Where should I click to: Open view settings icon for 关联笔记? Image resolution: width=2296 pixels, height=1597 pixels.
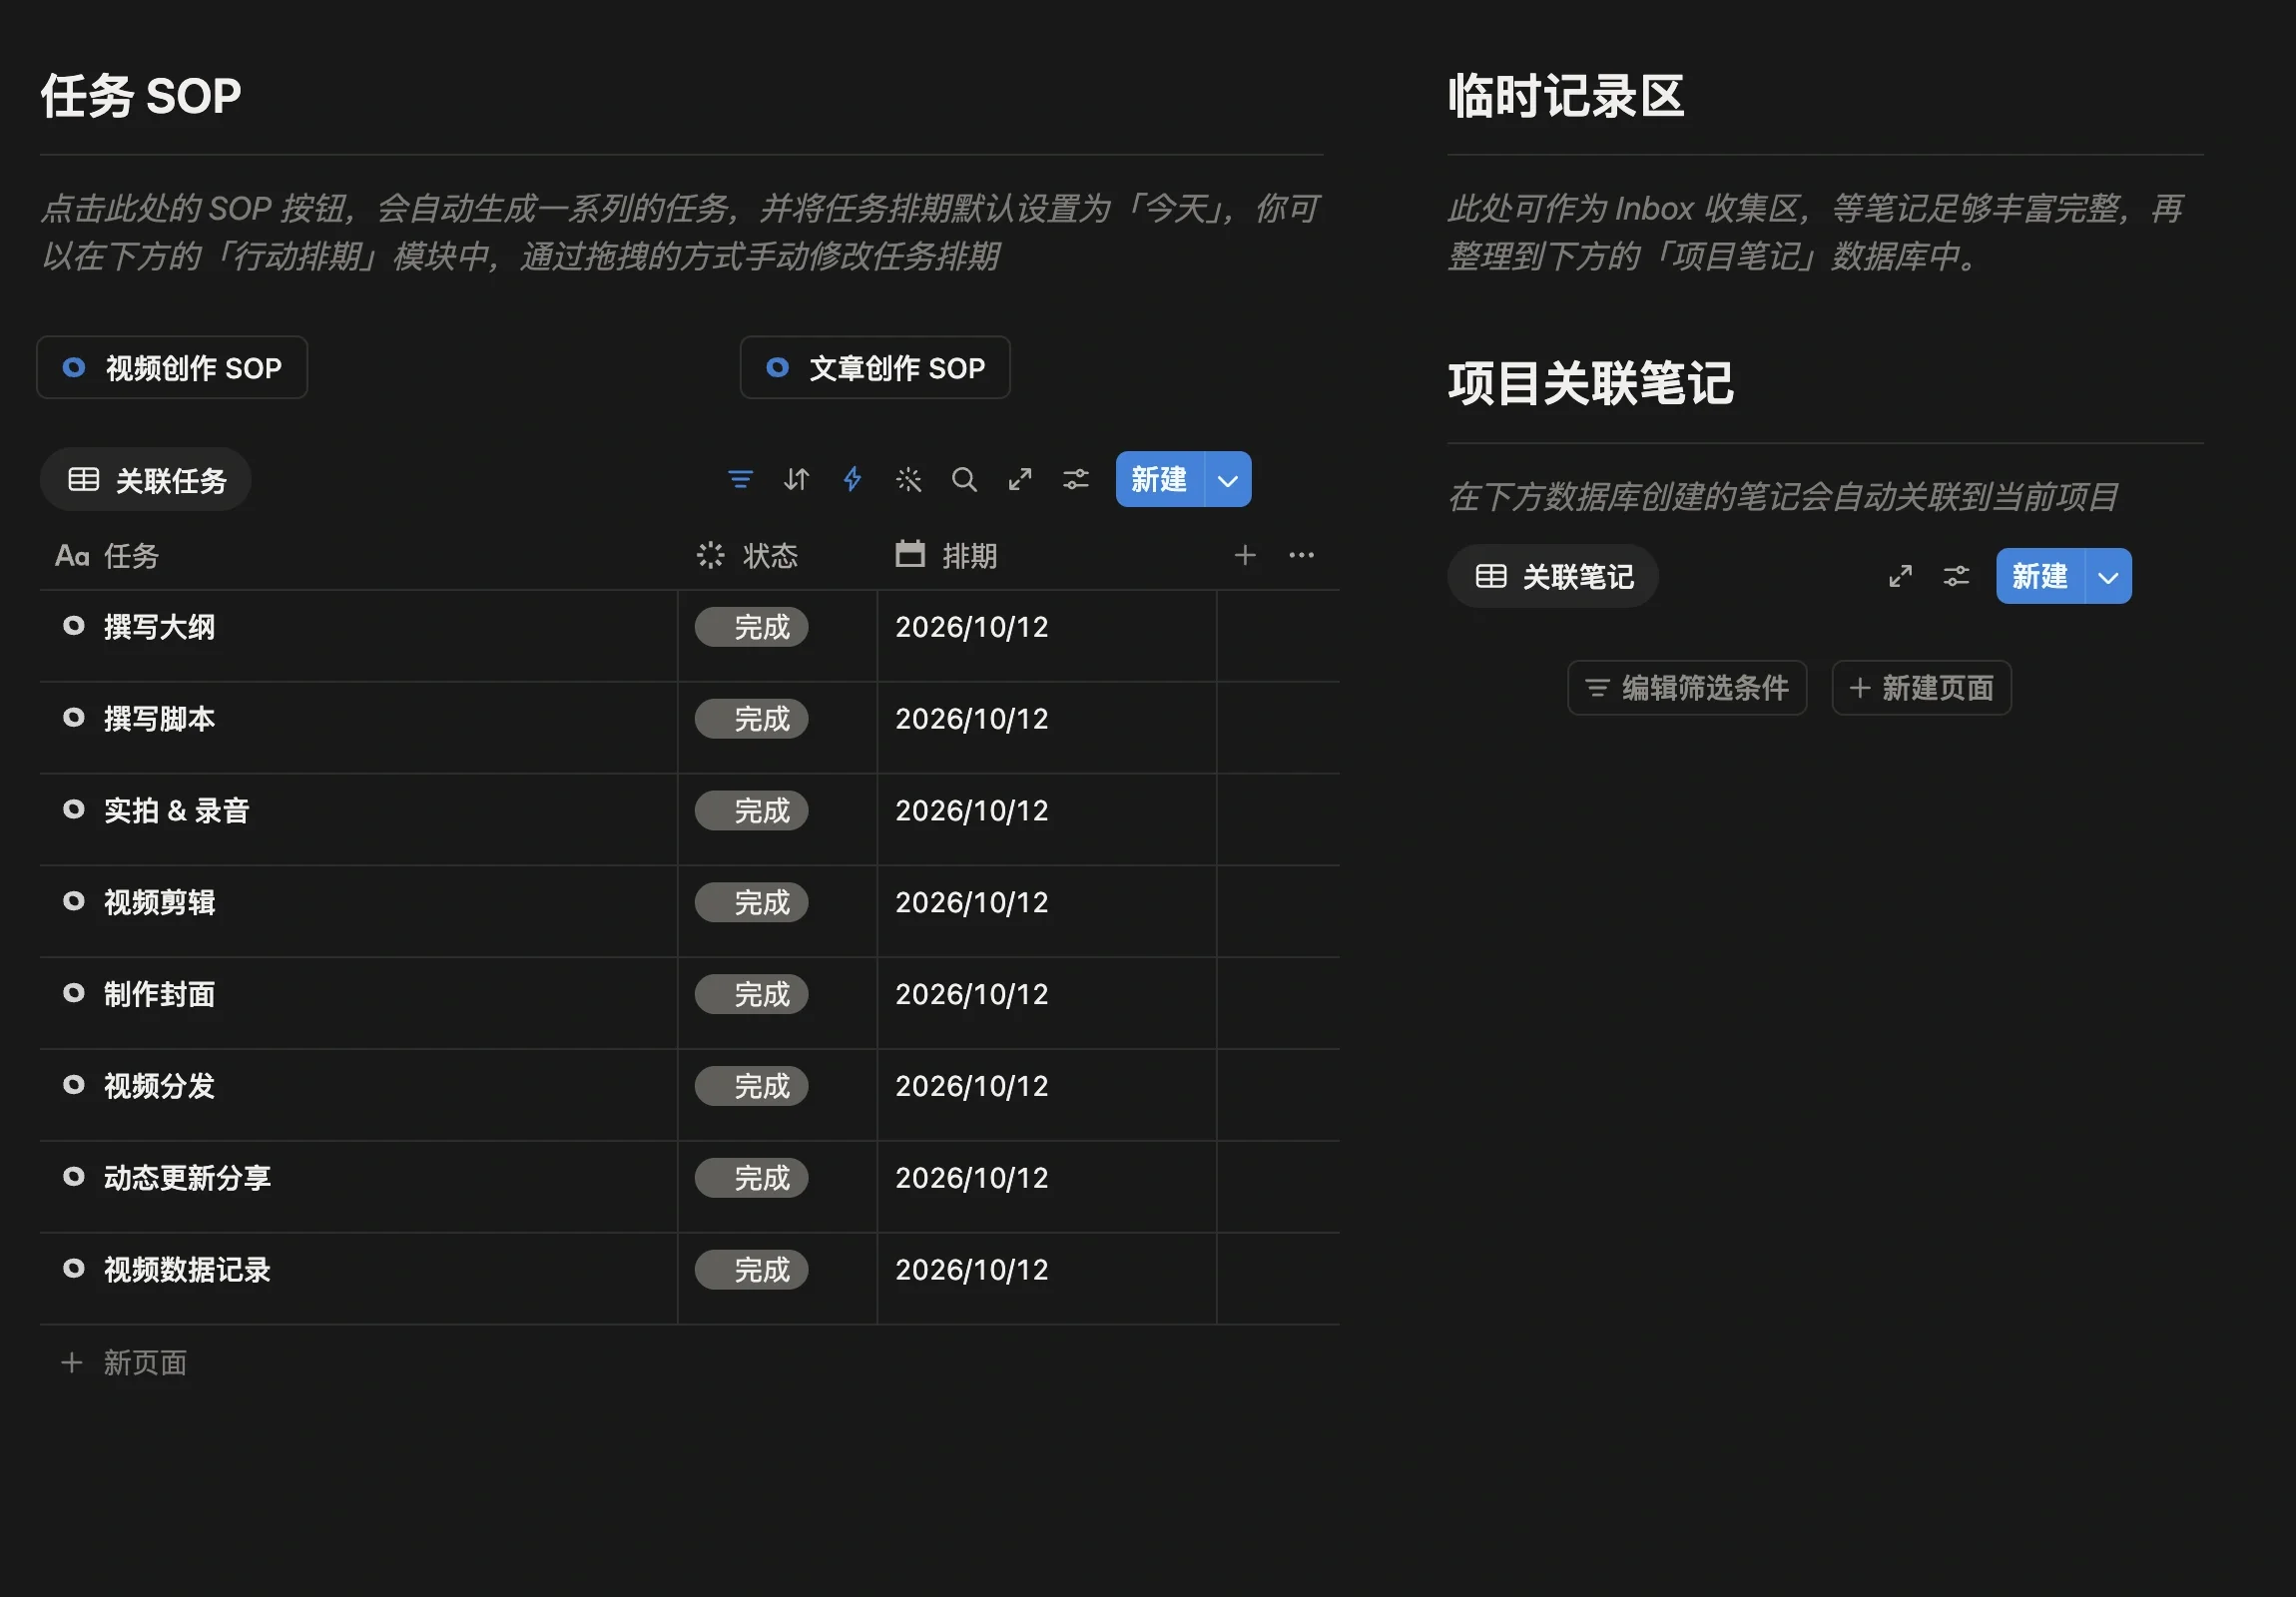point(1956,576)
